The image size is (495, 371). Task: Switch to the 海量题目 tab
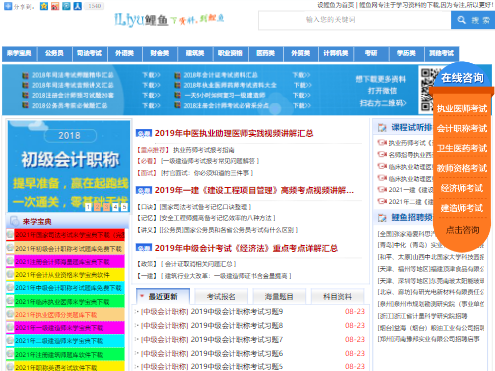click(279, 296)
